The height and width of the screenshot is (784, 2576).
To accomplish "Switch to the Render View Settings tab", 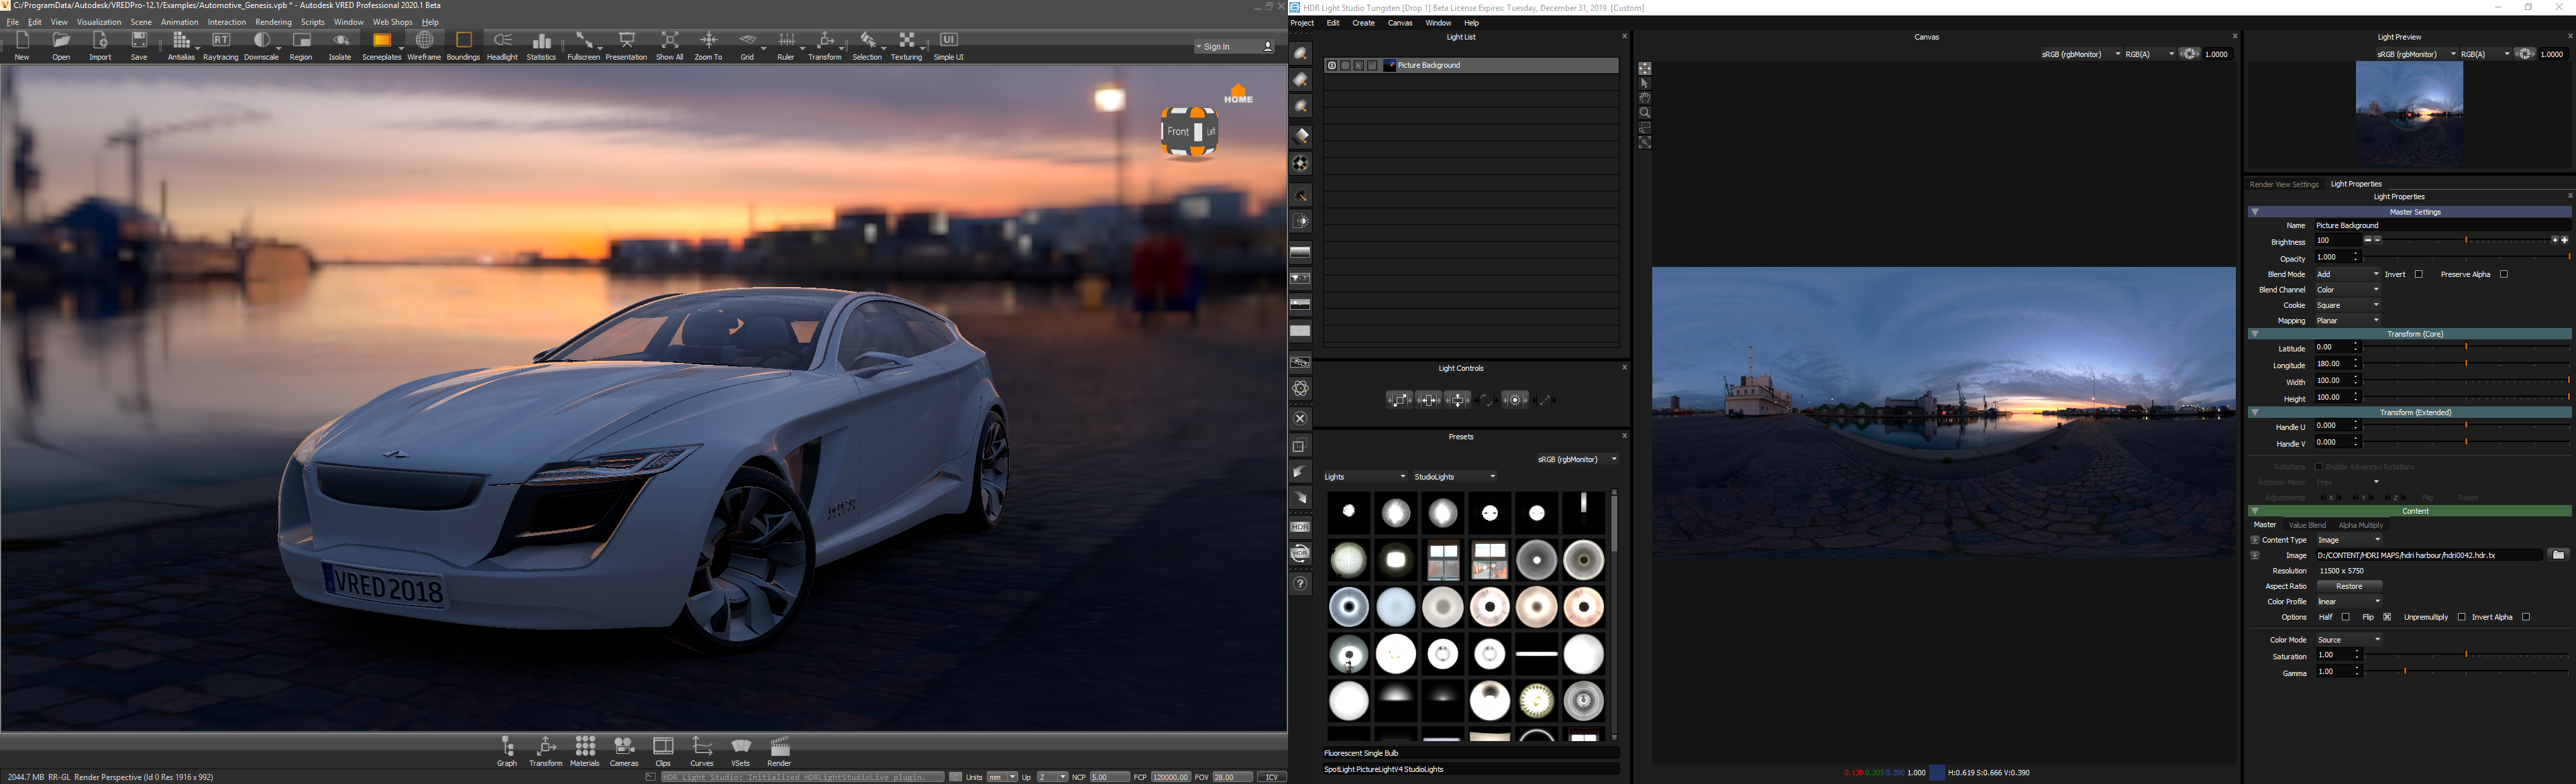I will (2284, 184).
